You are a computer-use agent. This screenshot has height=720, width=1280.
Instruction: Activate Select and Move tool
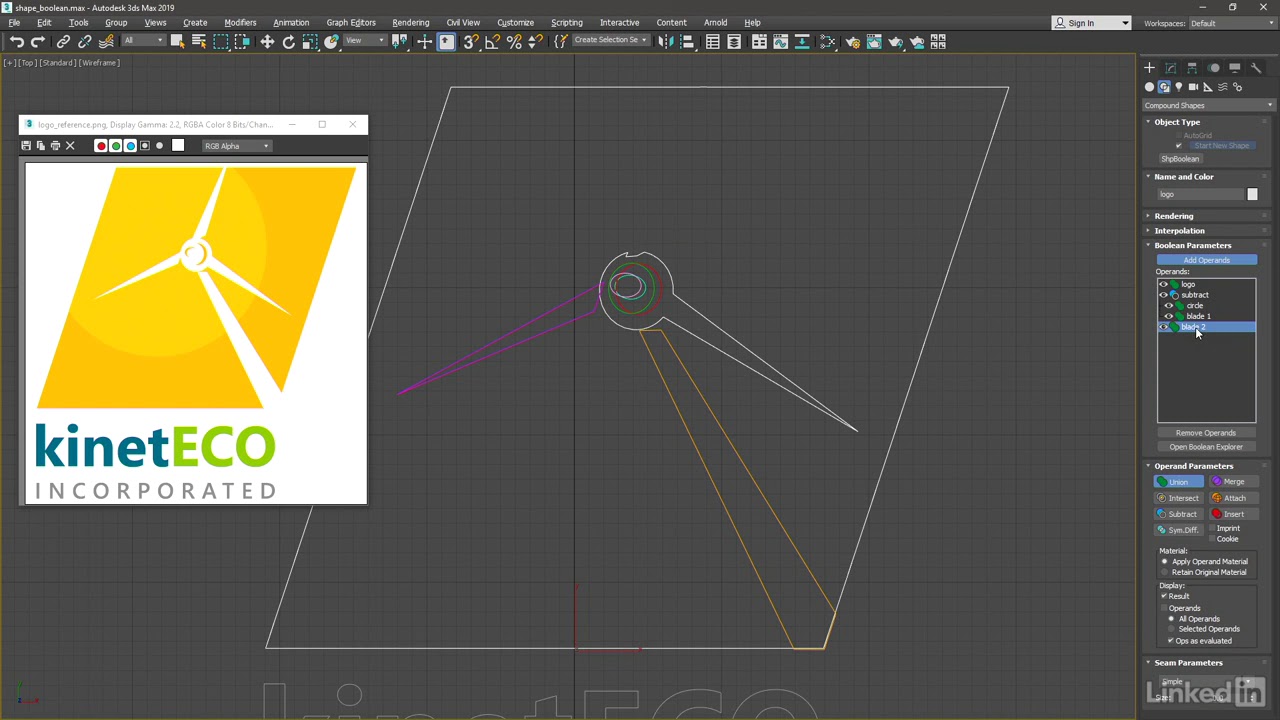(x=267, y=41)
